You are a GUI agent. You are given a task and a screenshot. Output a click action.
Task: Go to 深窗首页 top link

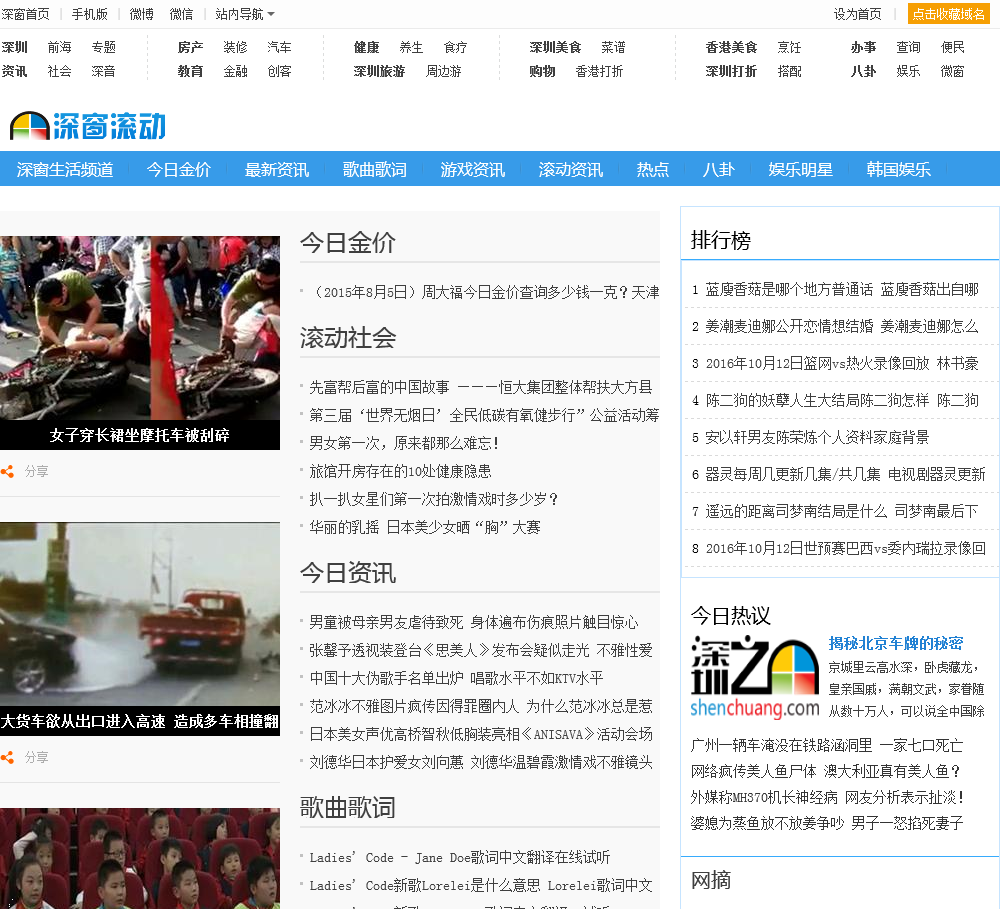click(26, 14)
